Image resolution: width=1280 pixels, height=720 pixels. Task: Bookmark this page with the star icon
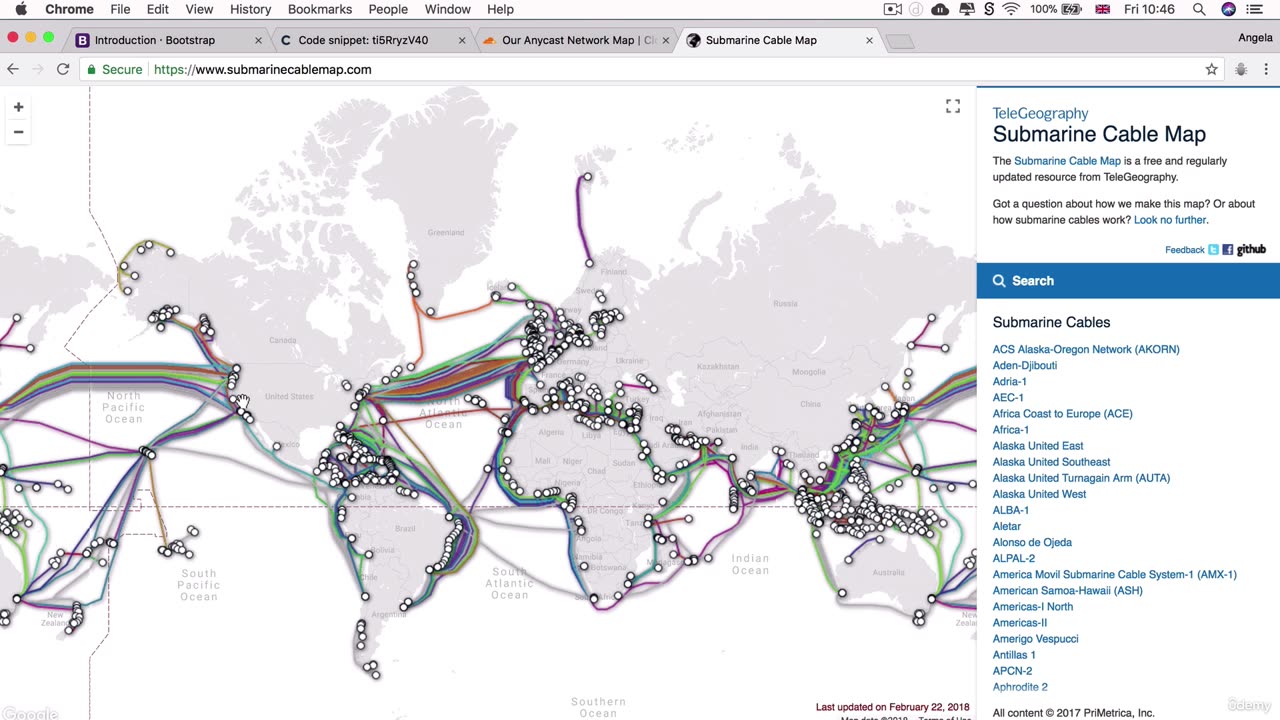click(x=1212, y=69)
